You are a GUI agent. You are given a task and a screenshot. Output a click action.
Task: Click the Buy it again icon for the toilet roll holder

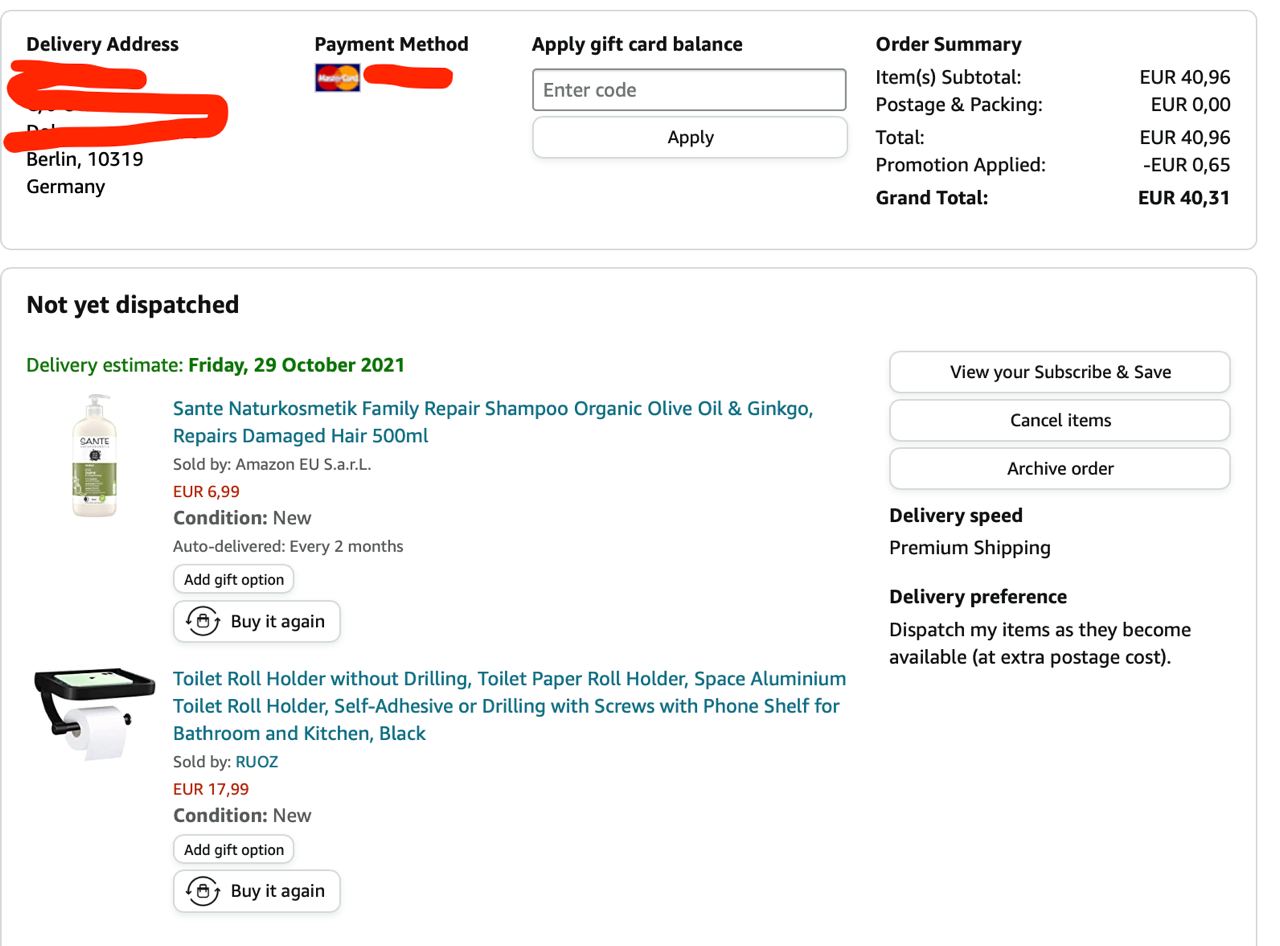click(x=203, y=891)
